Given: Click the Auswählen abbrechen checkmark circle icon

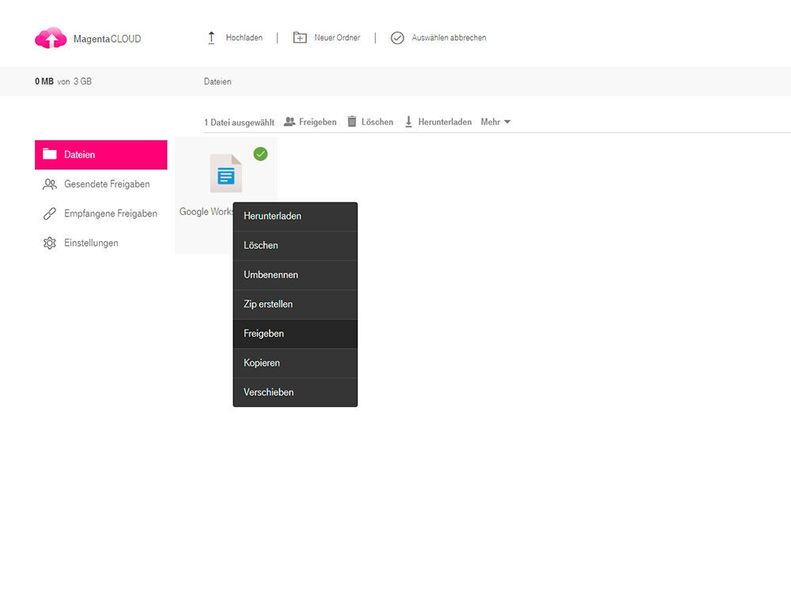Looking at the screenshot, I should 398,38.
